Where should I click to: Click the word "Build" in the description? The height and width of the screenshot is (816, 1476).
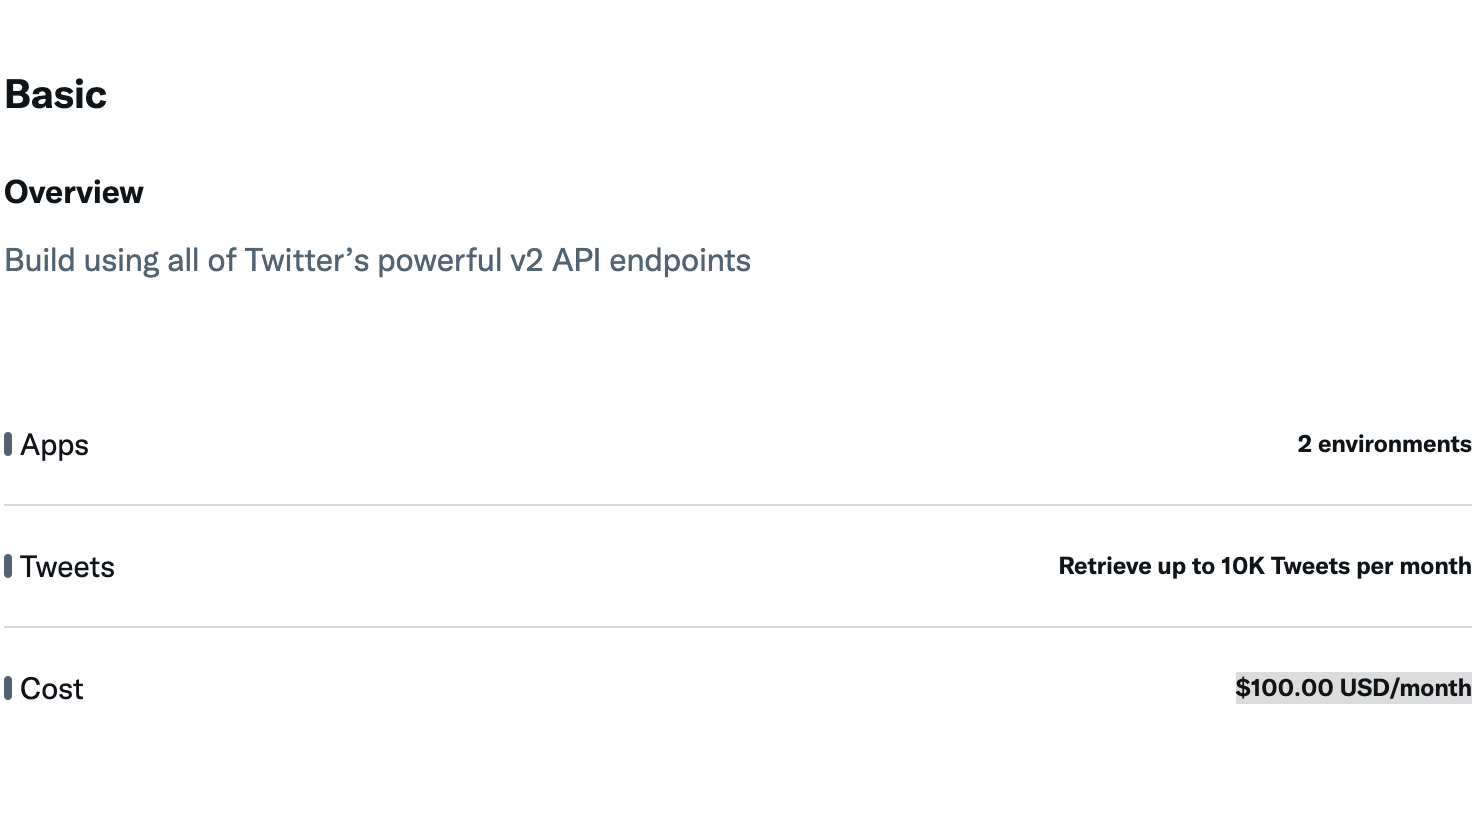pos(40,260)
